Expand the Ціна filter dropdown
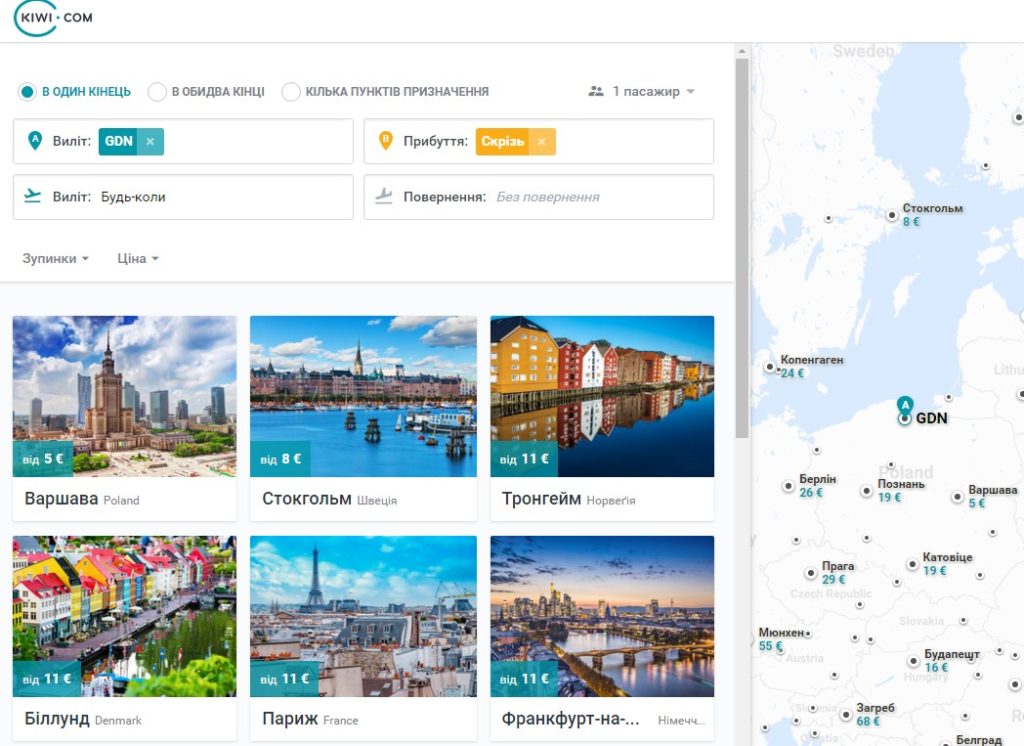The width and height of the screenshot is (1024, 746). [138, 259]
